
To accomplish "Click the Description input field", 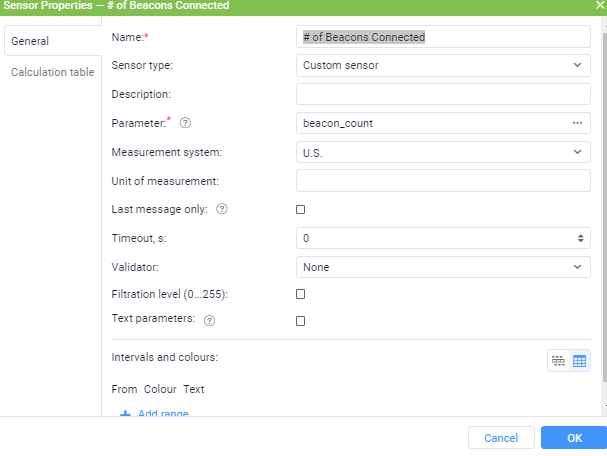I will (443, 94).
